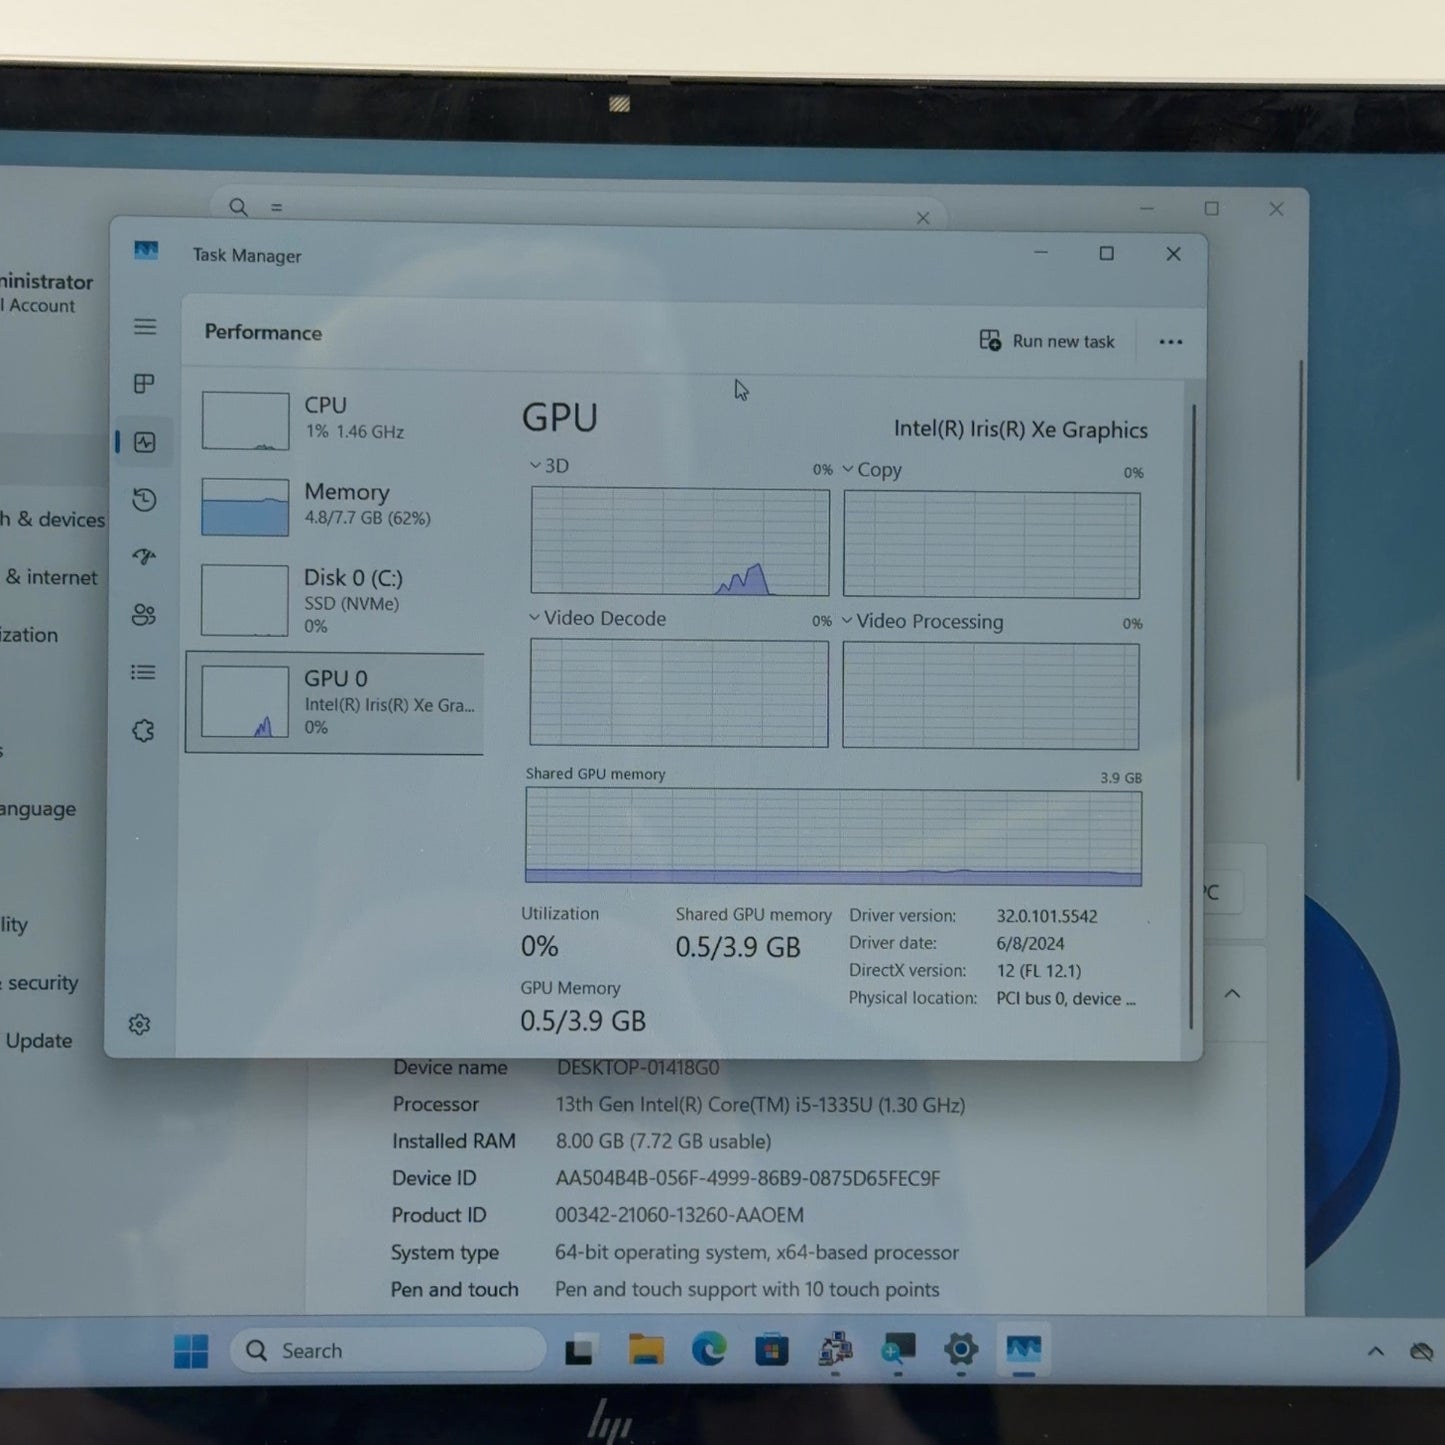Select CPU in the Performance list
1445x1445 pixels.
pyautogui.click(x=335, y=419)
